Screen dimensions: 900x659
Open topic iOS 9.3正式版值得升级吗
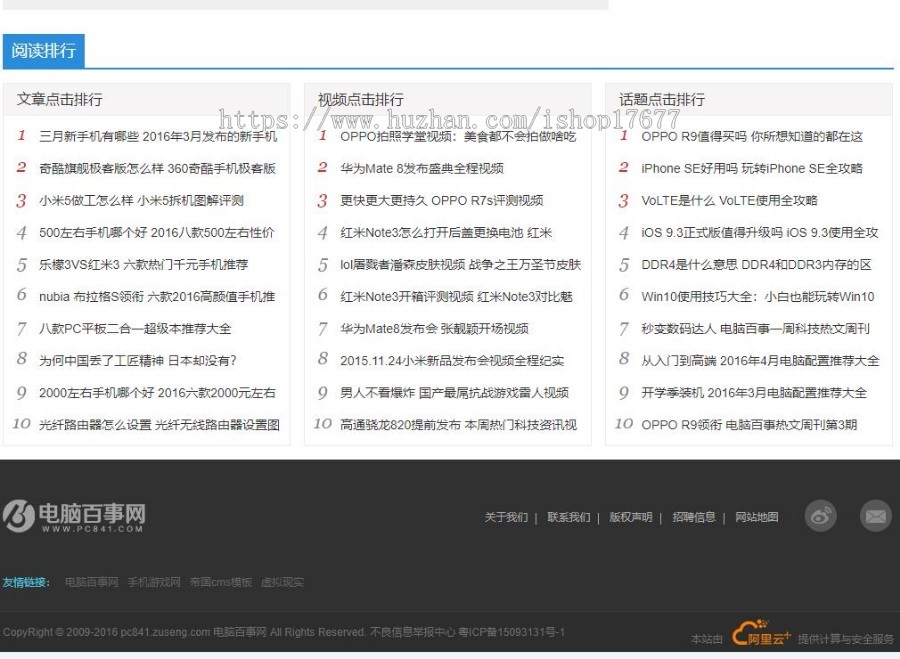tap(760, 232)
